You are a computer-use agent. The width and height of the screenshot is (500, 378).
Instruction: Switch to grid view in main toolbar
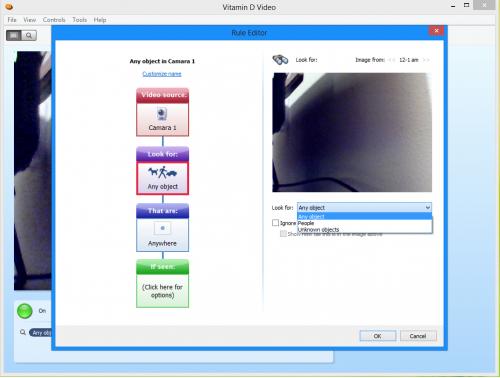point(14,35)
